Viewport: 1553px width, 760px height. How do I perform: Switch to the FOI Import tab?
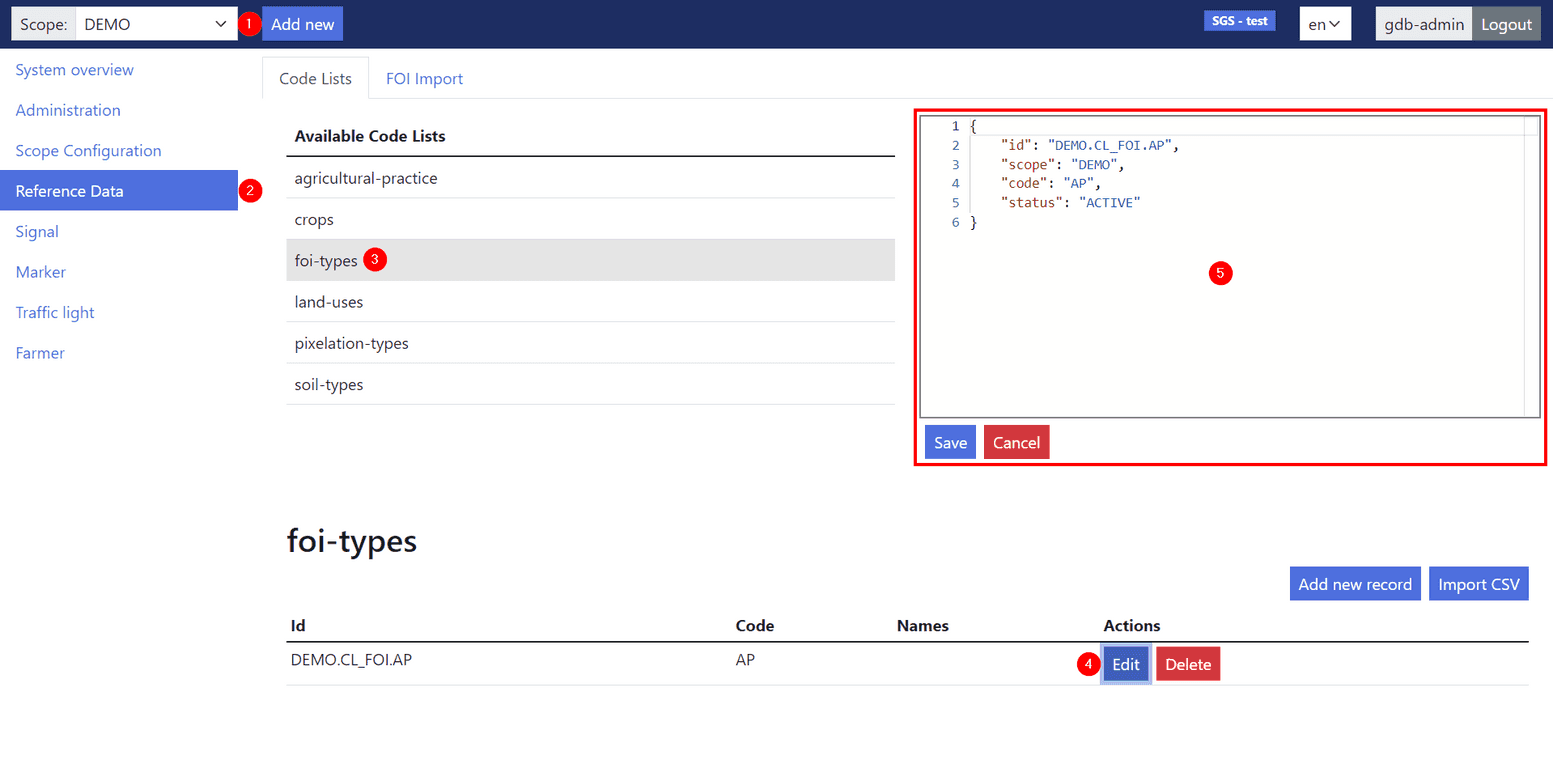(424, 77)
